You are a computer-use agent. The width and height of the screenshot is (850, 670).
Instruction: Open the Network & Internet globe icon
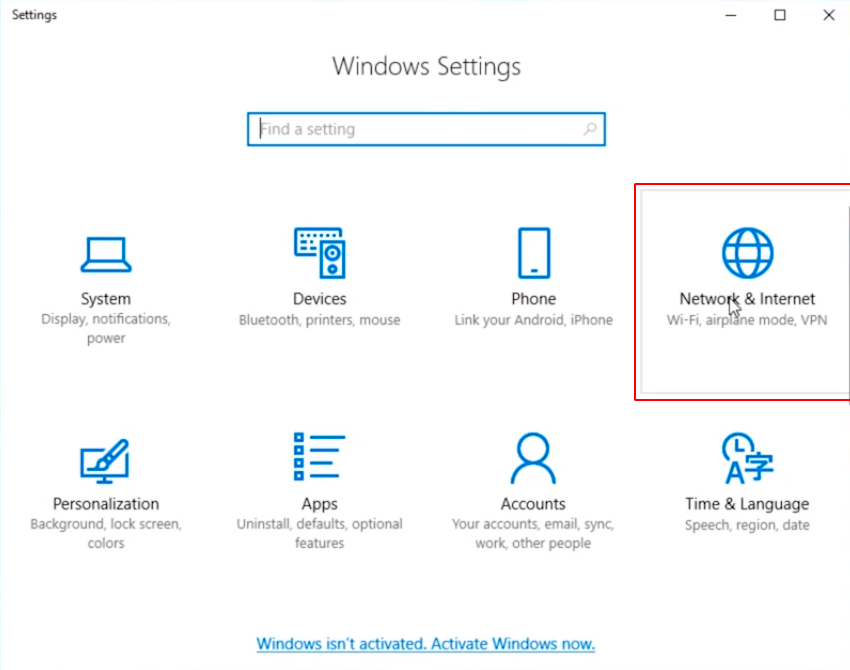pyautogui.click(x=748, y=253)
